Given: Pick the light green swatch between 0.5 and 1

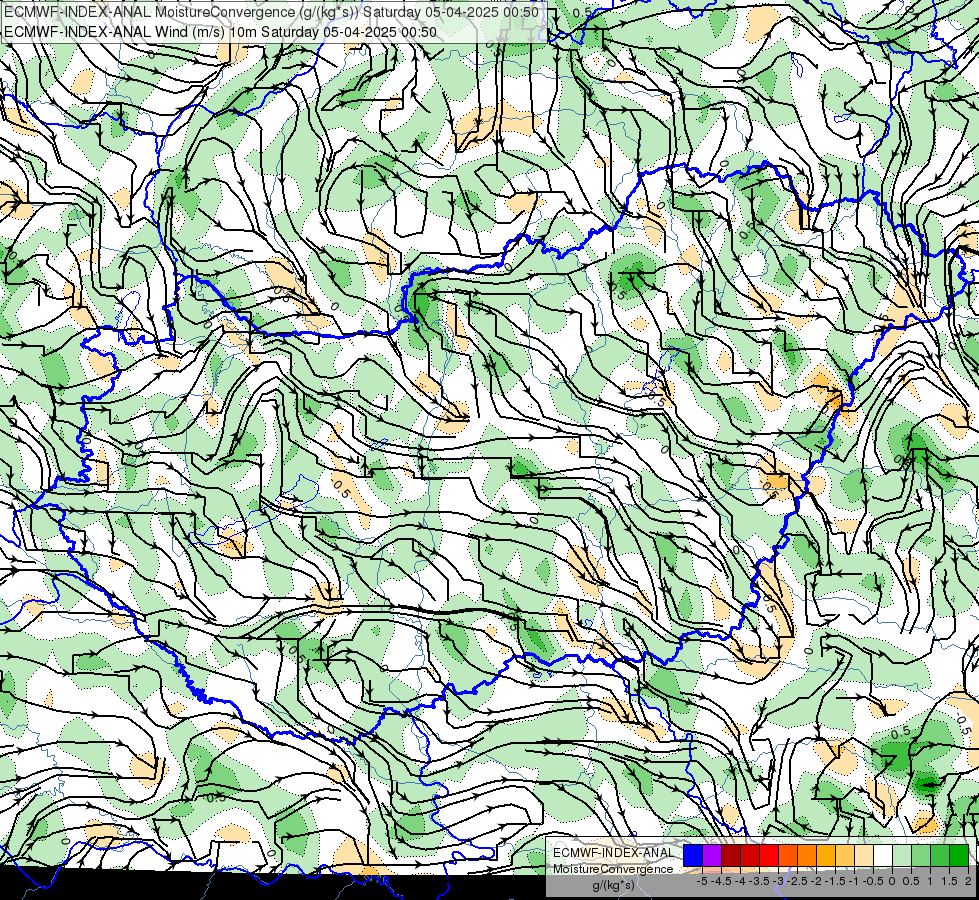Looking at the screenshot, I should click(x=921, y=856).
